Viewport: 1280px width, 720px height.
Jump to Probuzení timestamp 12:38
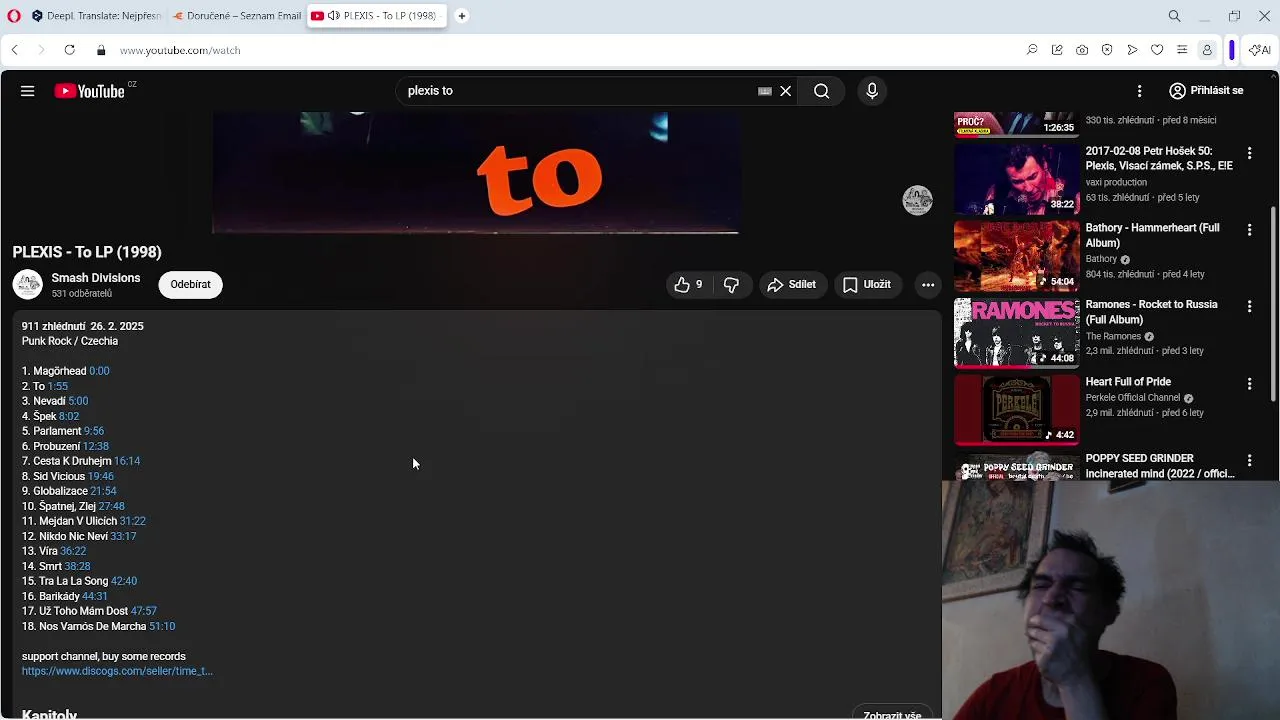click(96, 446)
